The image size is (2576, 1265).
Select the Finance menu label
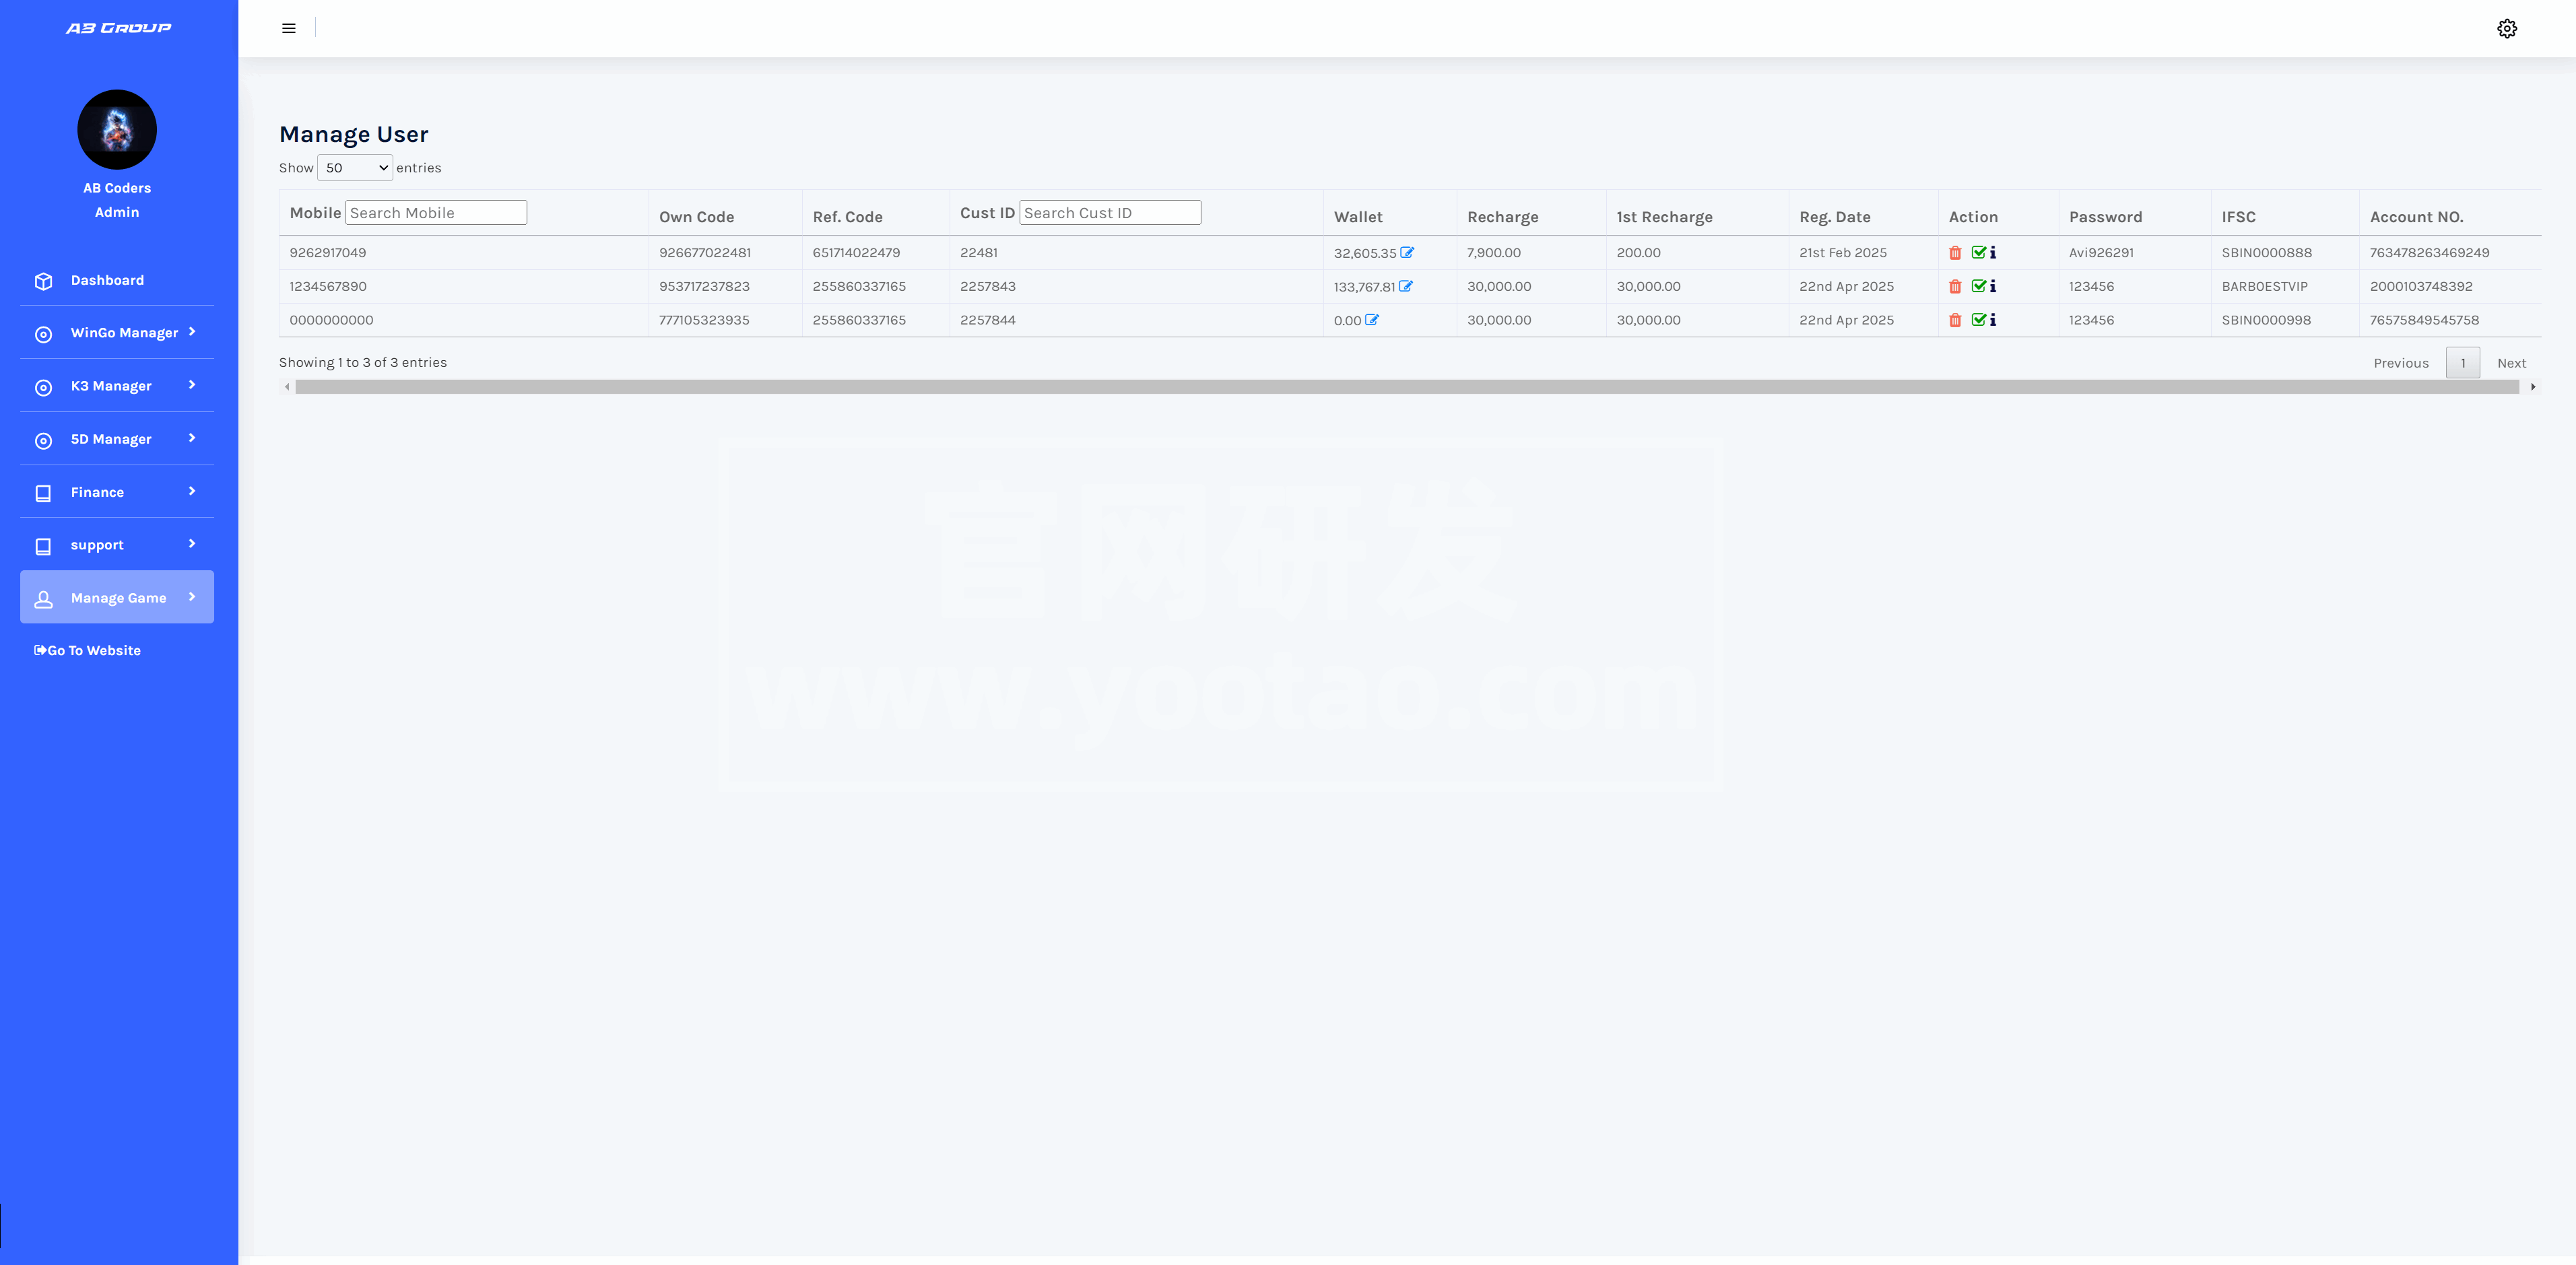[97, 492]
